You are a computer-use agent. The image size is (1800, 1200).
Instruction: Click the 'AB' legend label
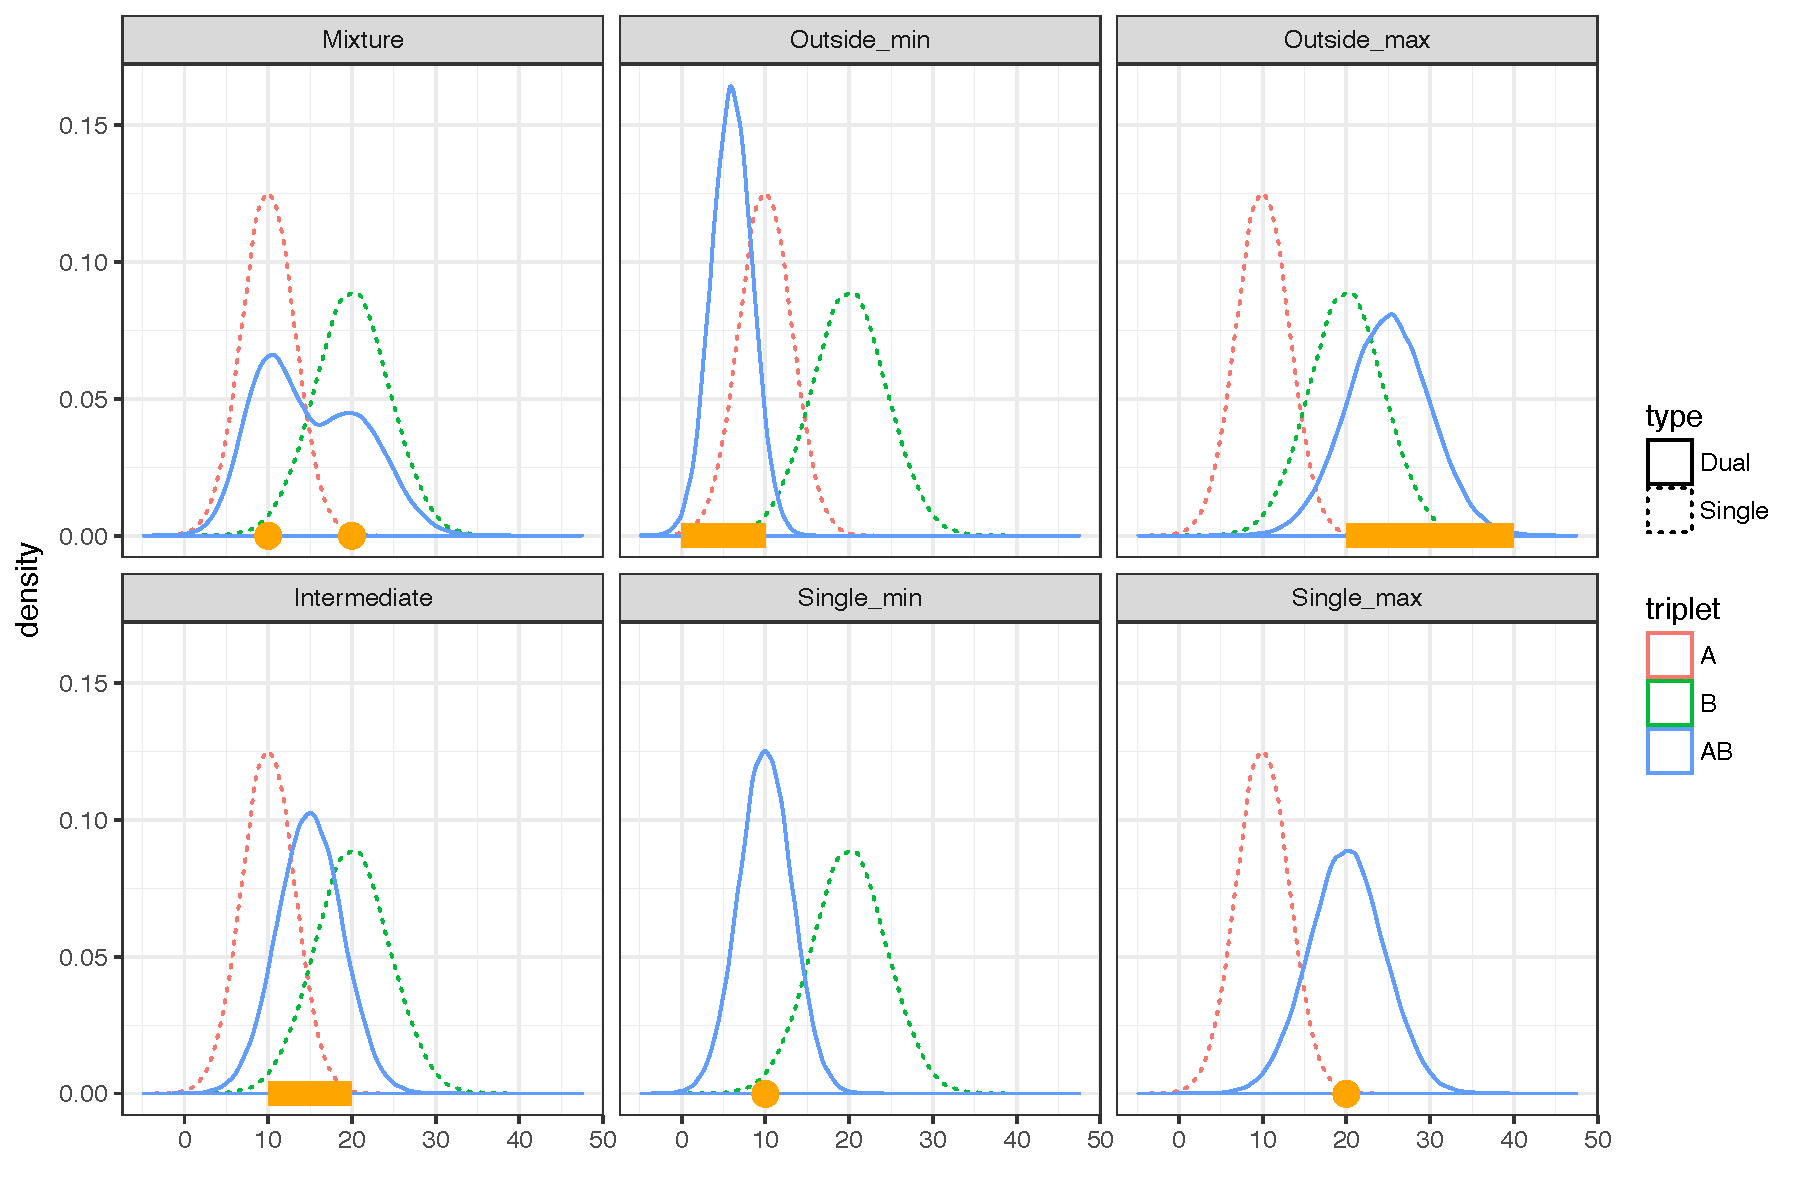coord(1716,752)
